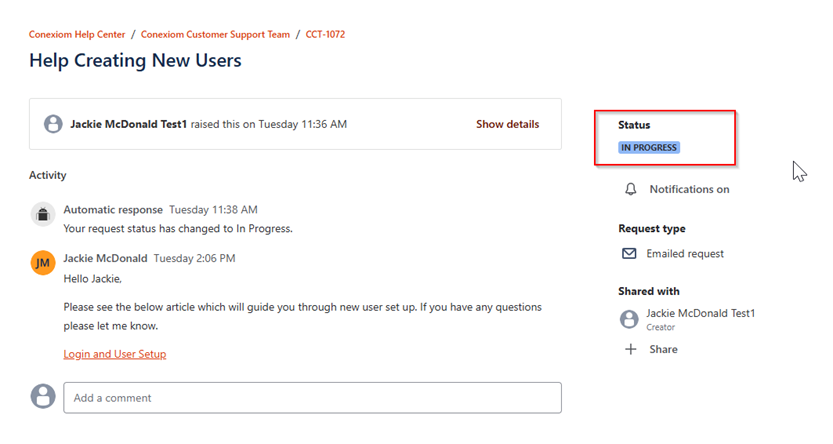This screenshot has width=833, height=444.
Task: Click the Jackie McDonald Test1 creator name
Action: point(700,313)
